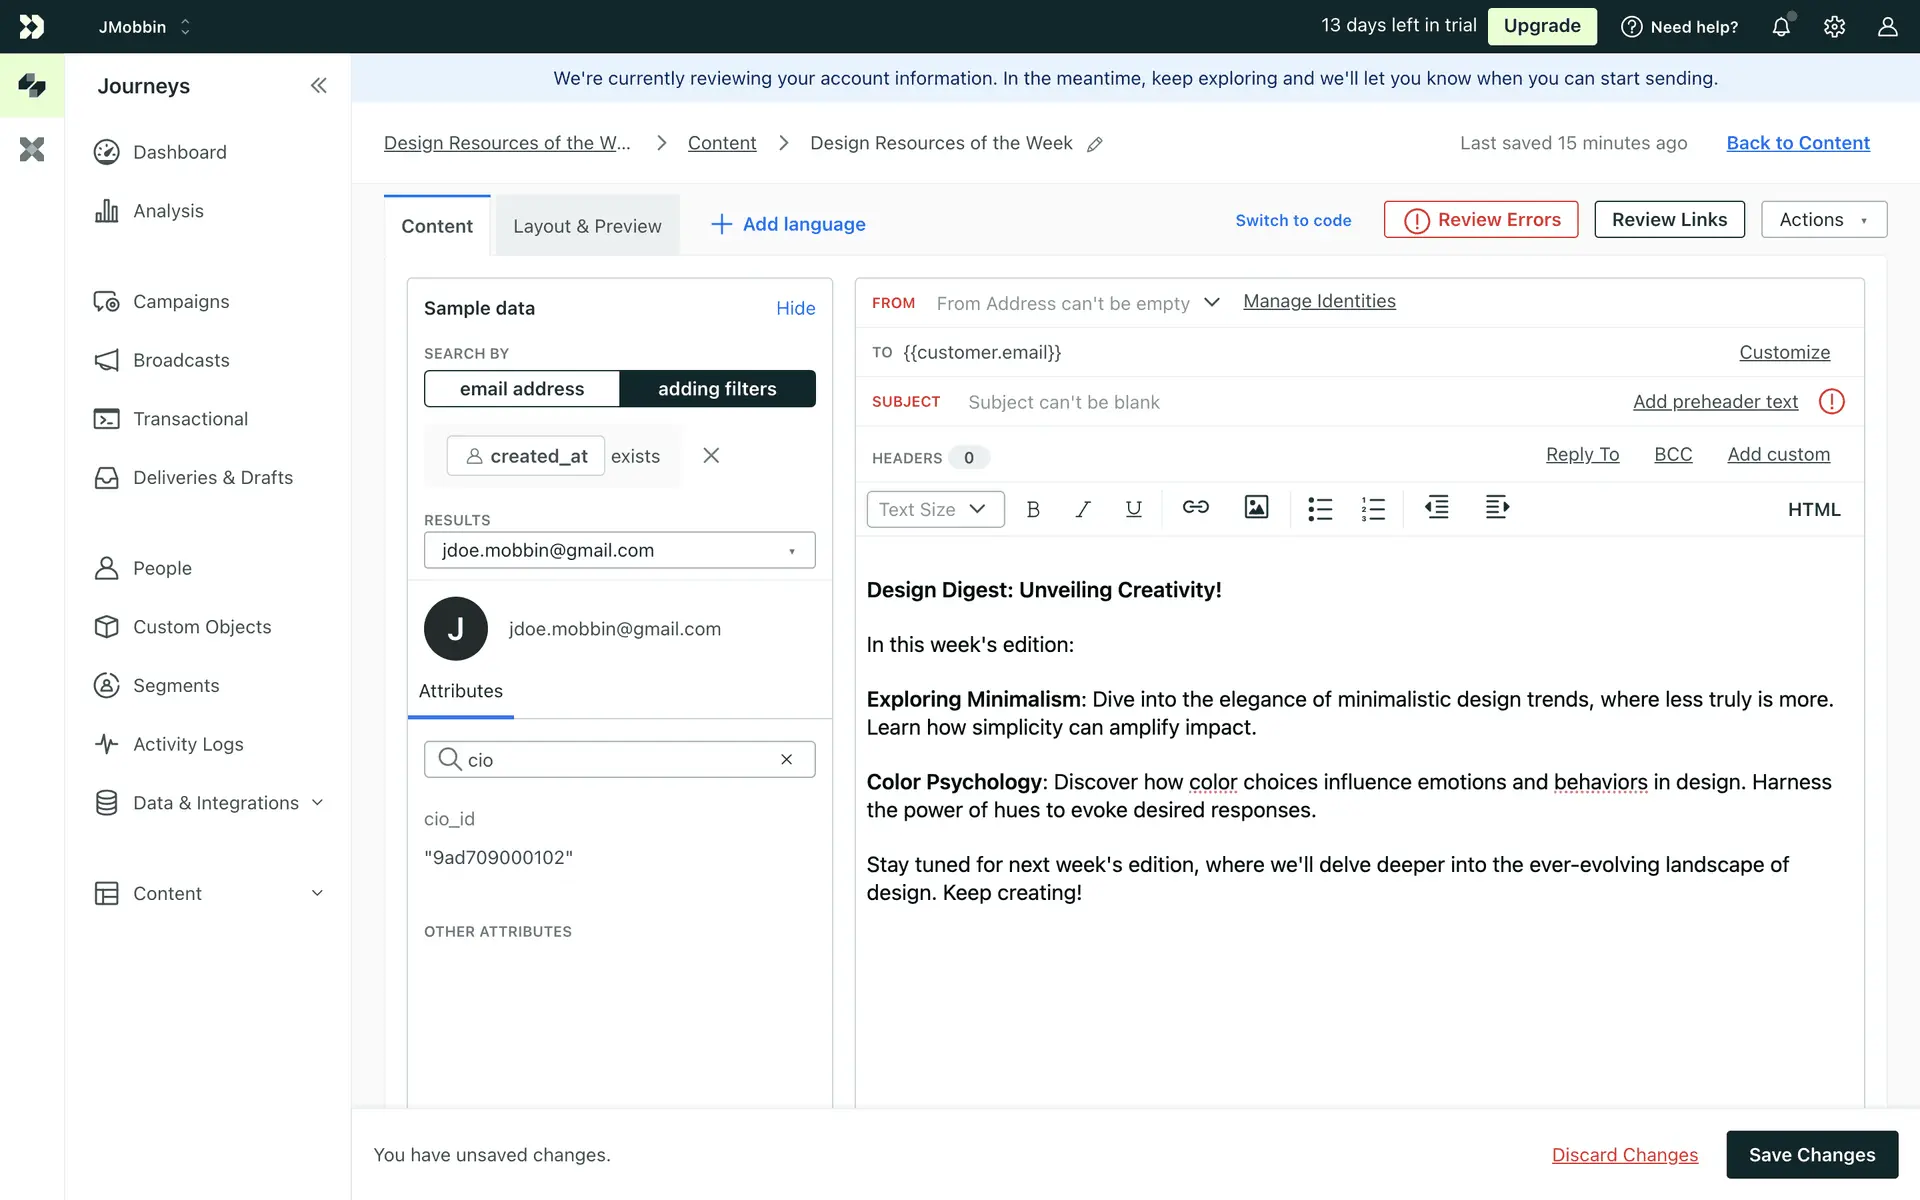The height and width of the screenshot is (1200, 1920).
Task: Create a bulleted list
Action: [1320, 509]
